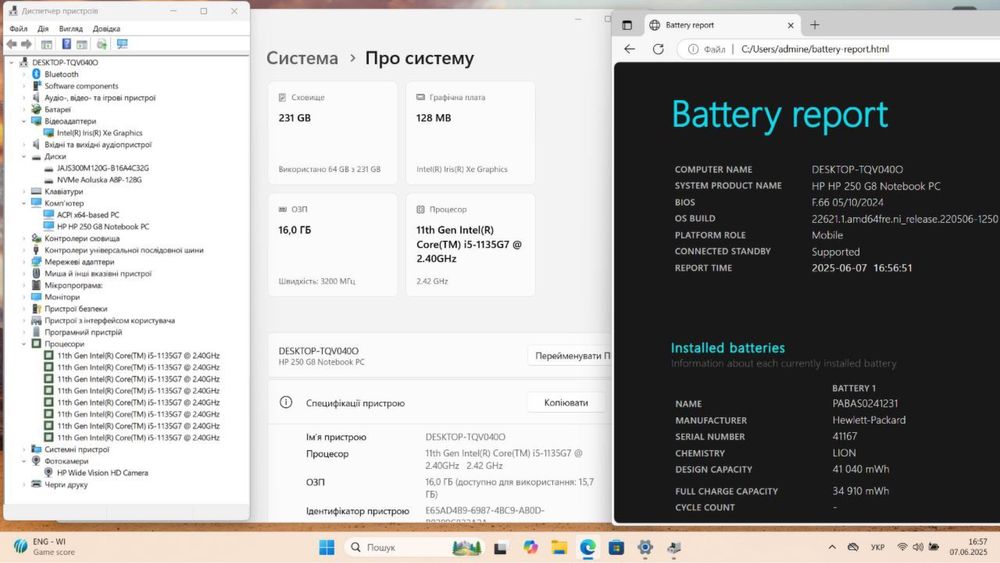1000x563 pixels.
Task: Open the Вигляд menu in Device Manager
Action: (x=71, y=29)
